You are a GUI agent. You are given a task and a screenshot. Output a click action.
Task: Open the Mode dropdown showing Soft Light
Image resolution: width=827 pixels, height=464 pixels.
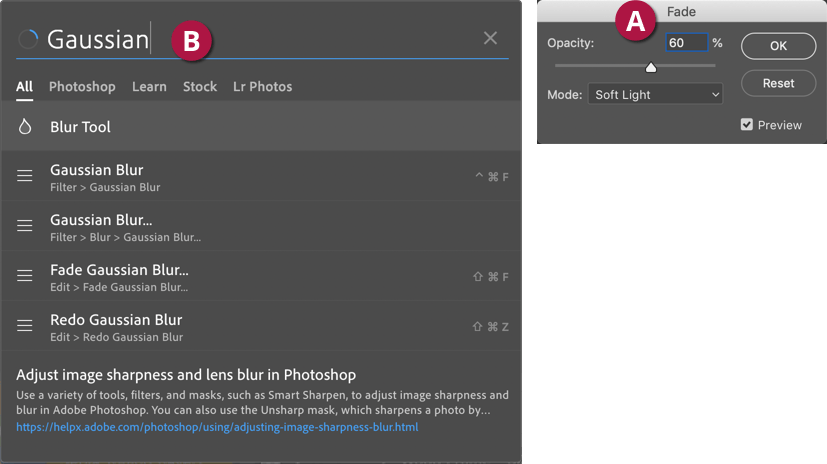click(x=655, y=95)
